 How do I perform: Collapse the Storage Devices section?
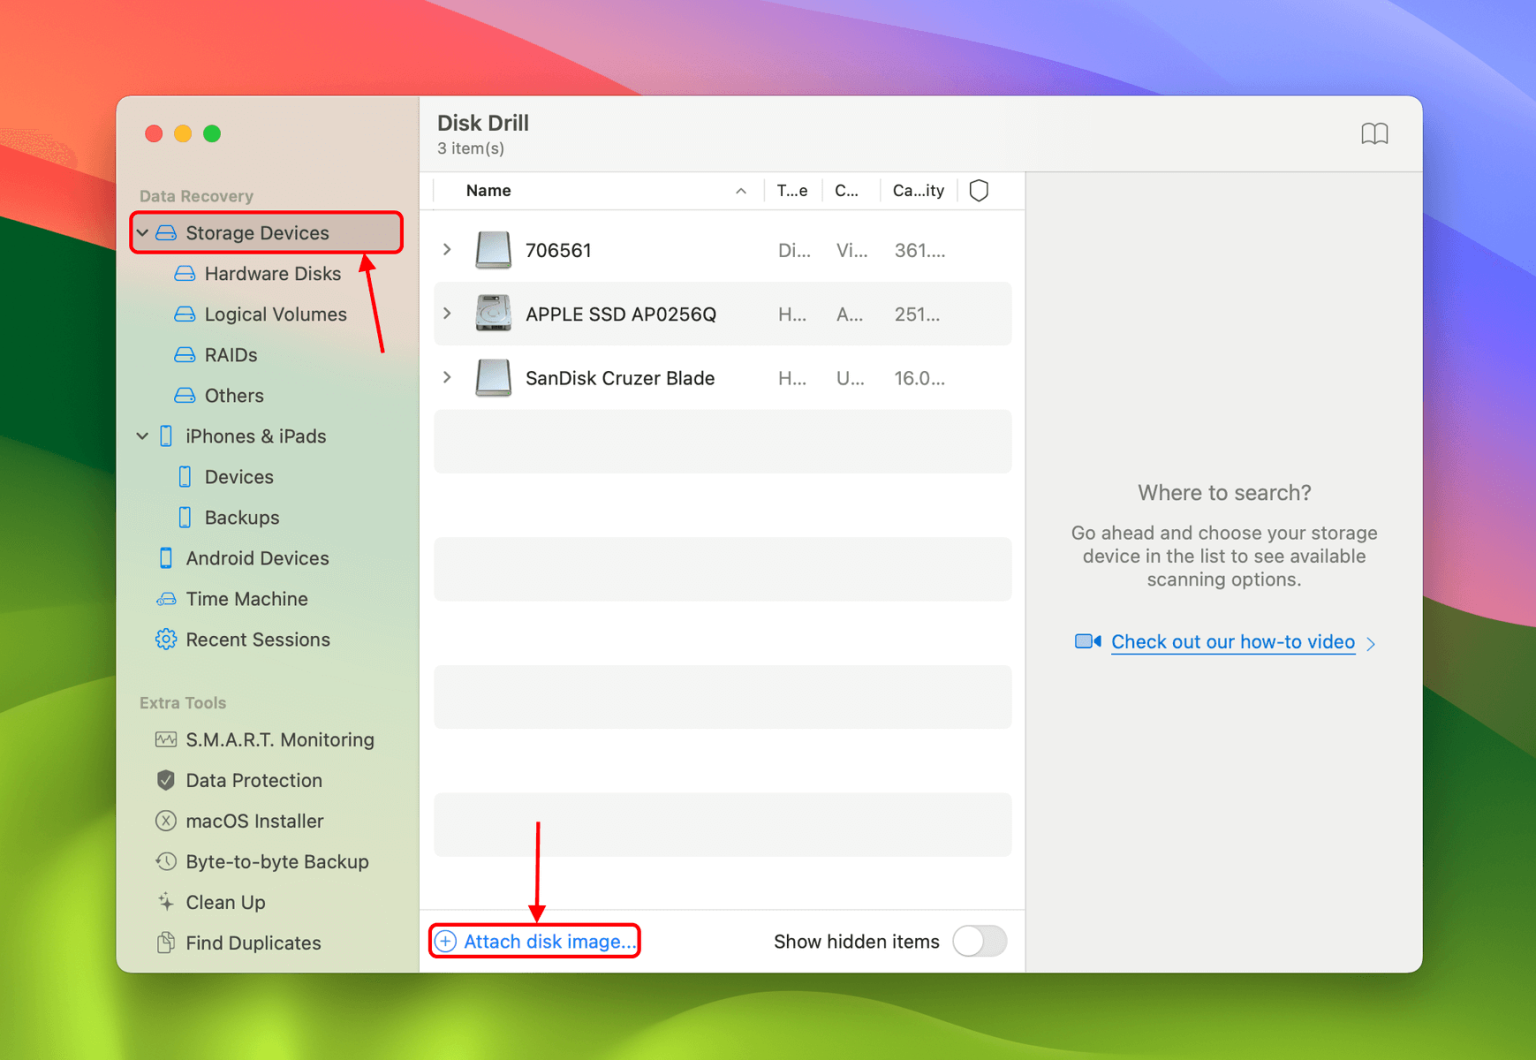(x=143, y=233)
